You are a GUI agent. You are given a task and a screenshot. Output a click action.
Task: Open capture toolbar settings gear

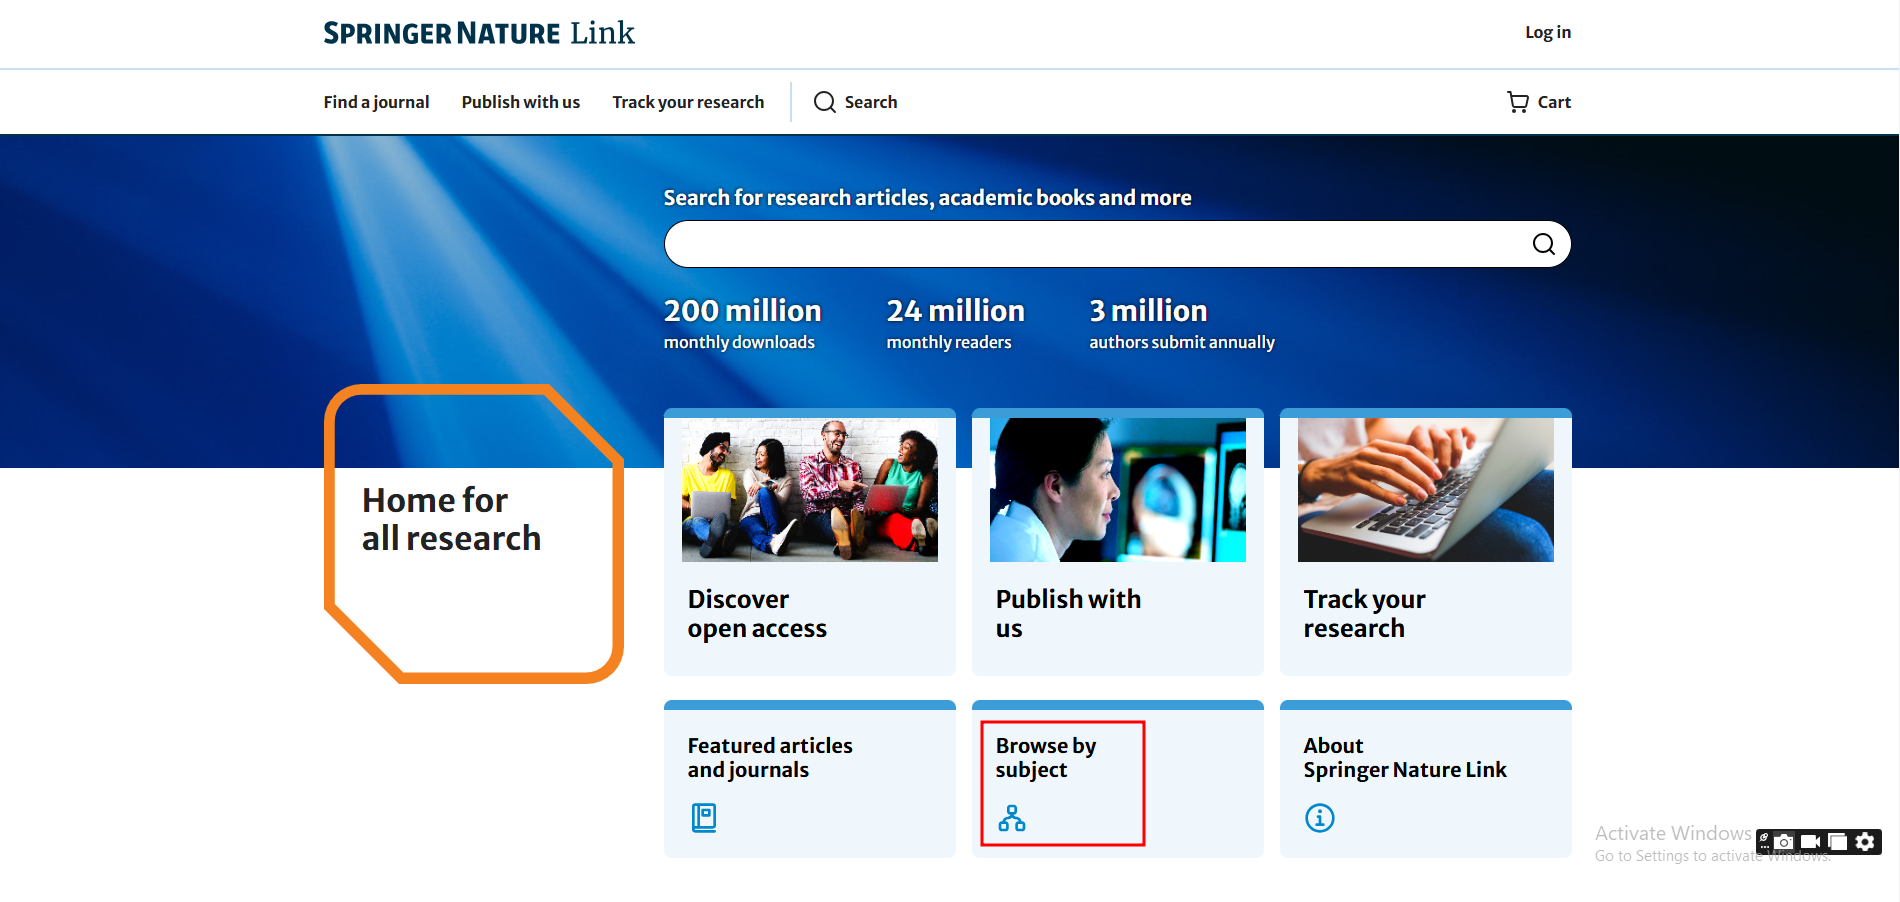[1865, 842]
